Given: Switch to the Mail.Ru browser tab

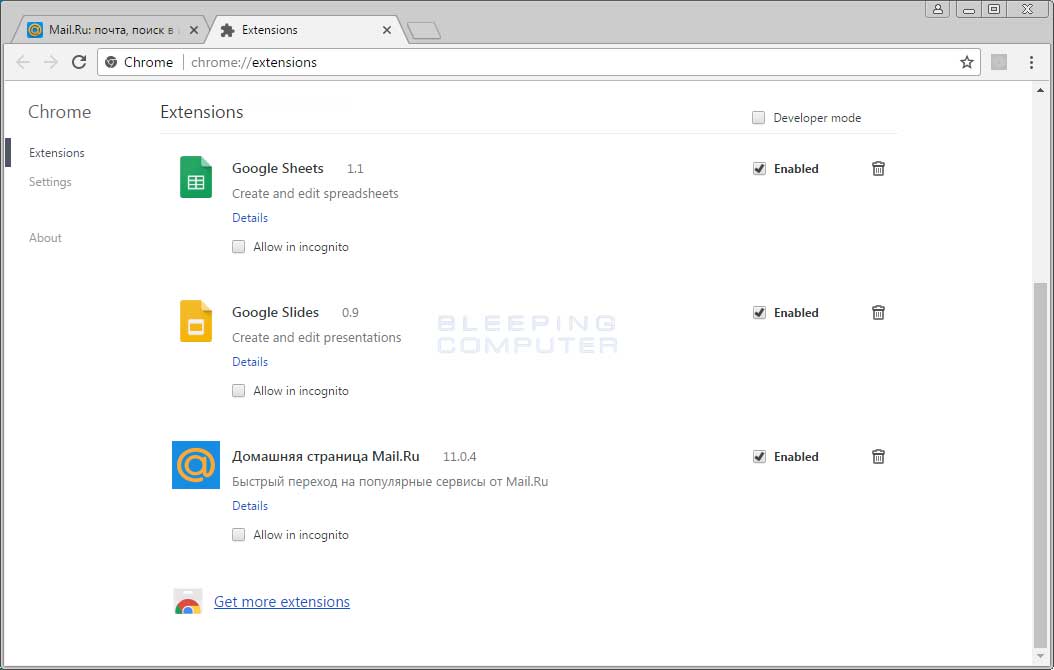Looking at the screenshot, I should point(110,29).
